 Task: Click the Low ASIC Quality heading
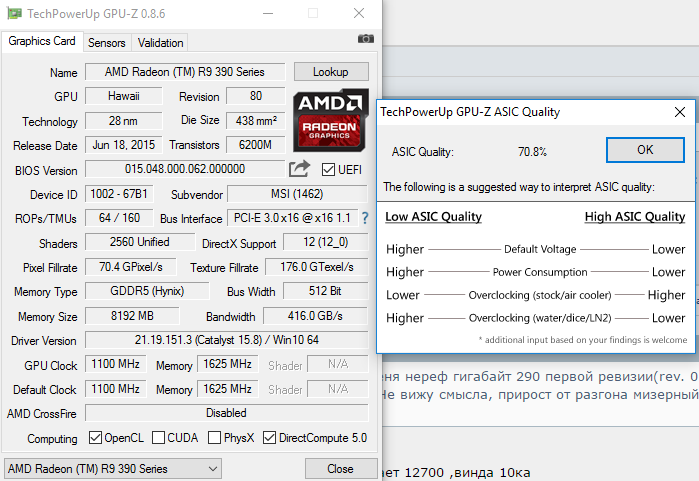[x=433, y=217]
